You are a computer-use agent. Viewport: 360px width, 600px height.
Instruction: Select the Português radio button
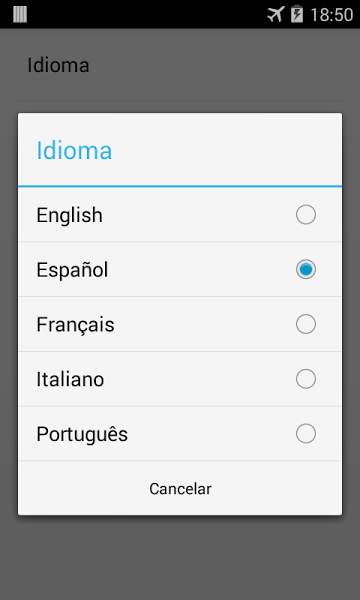306,434
